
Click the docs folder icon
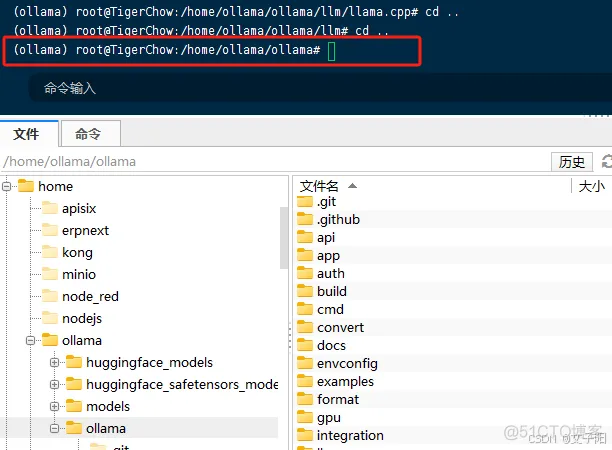coord(305,345)
